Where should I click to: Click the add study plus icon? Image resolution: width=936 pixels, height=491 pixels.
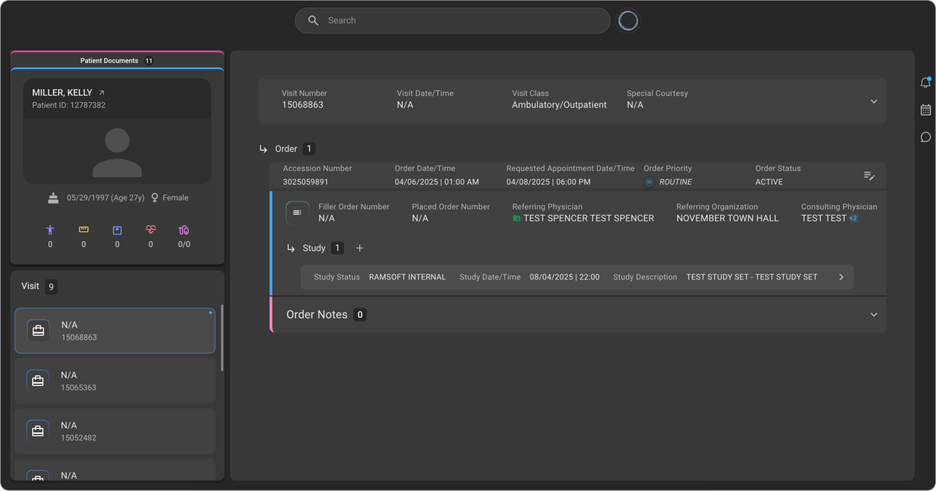pyautogui.click(x=360, y=248)
